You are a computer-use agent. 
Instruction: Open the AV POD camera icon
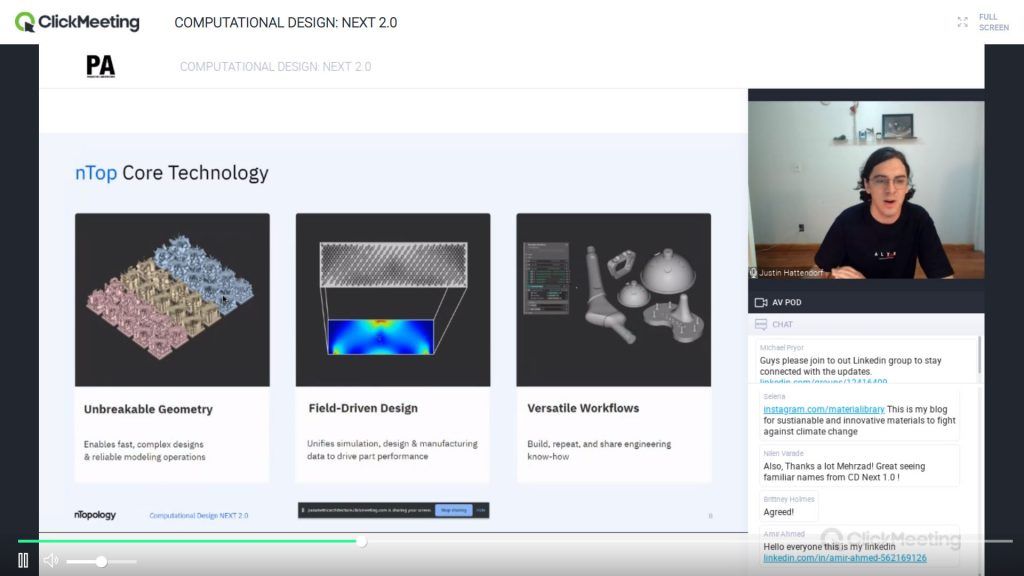pyautogui.click(x=761, y=302)
